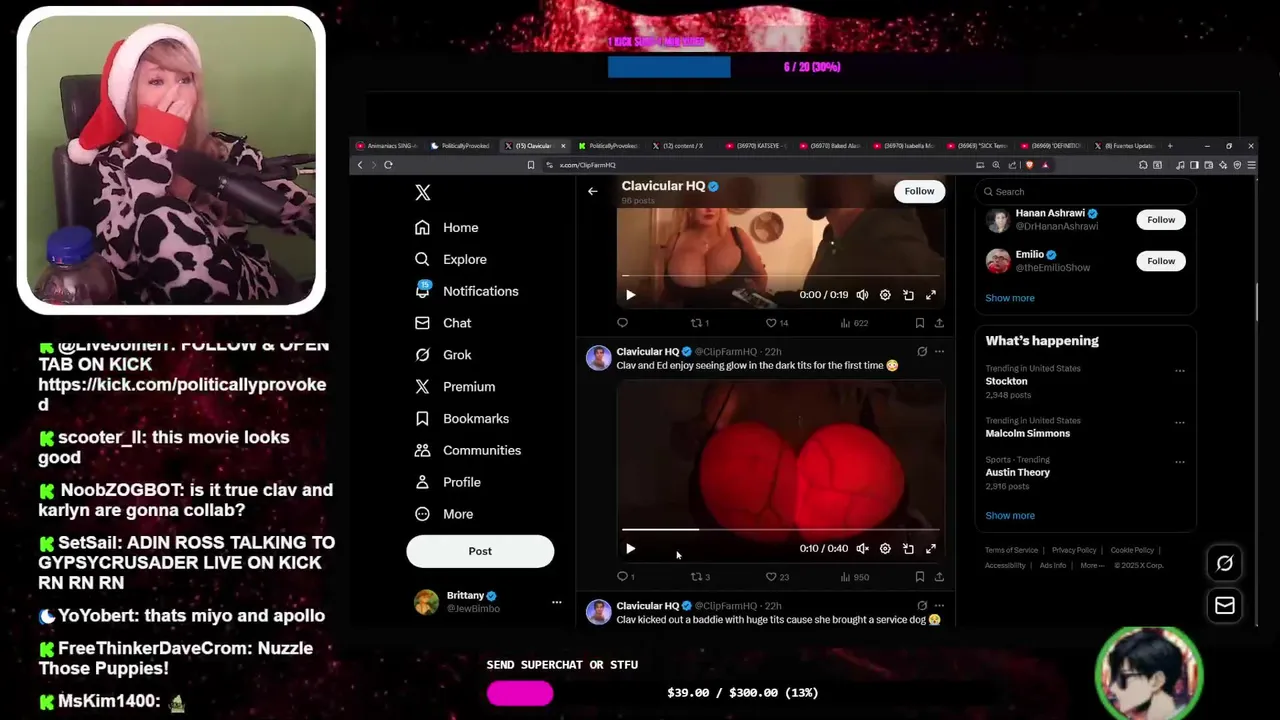
Task: Click the Post button
Action: 480,551
